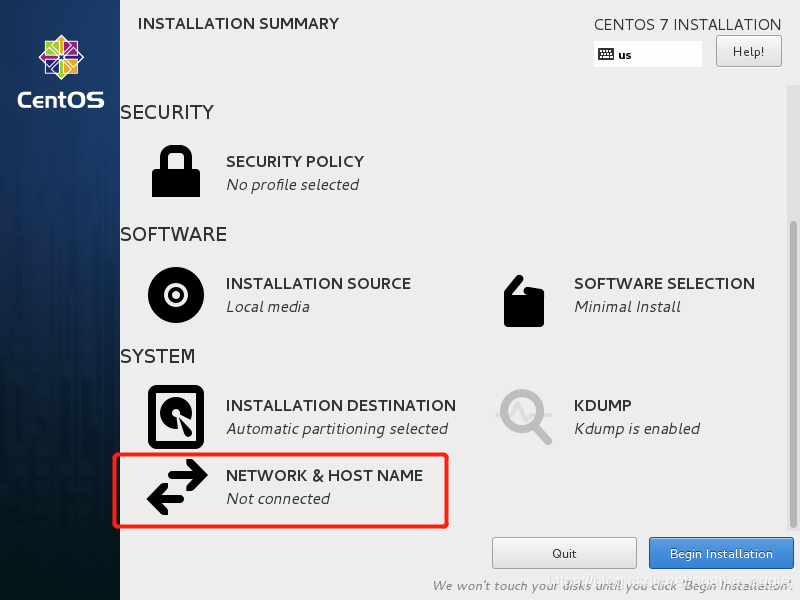Click the keyboard layout icon

click(x=606, y=54)
